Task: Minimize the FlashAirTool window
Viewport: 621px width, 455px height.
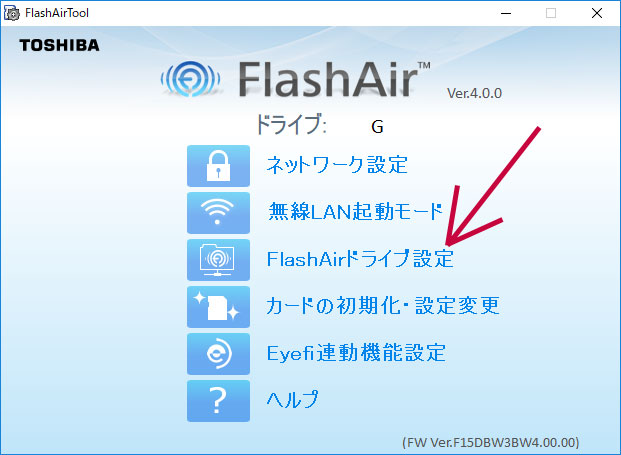Action: pos(506,13)
